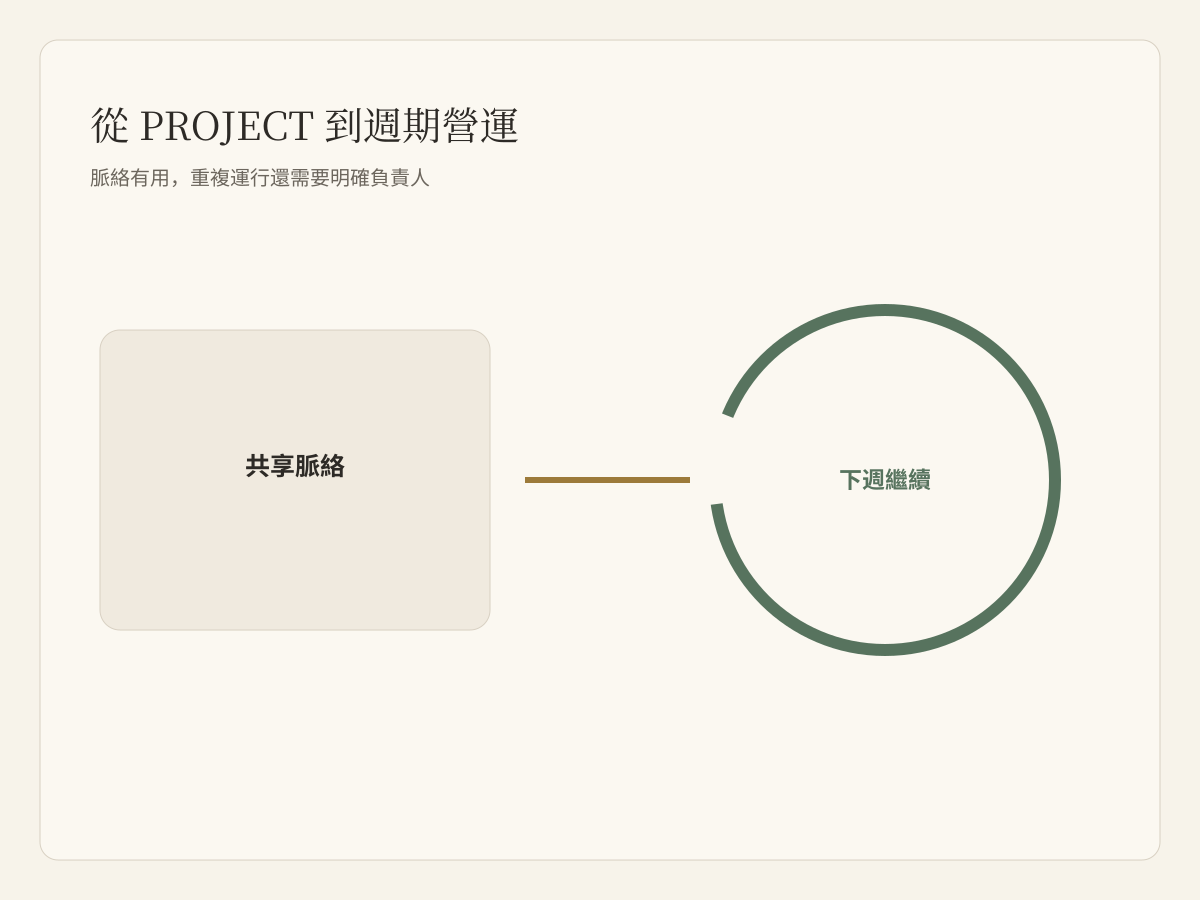Click the upper tip of the ring beside the gap
Screen dimensions: 1200x900
(x=729, y=414)
